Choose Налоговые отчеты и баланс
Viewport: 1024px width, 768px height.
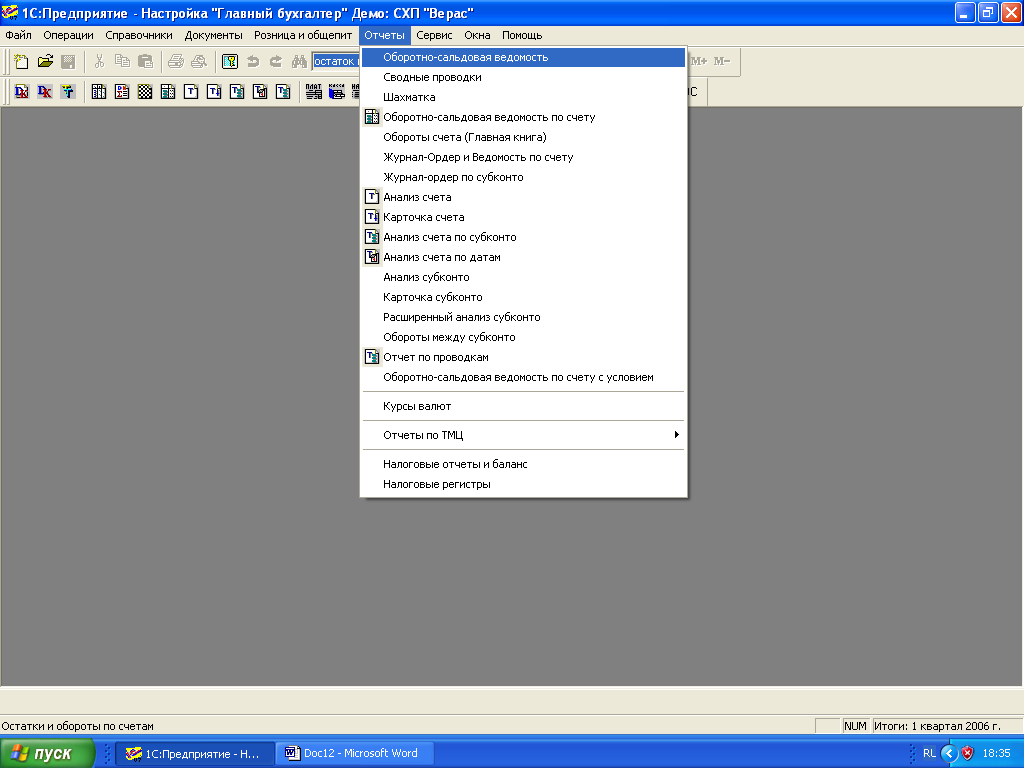tap(523, 464)
